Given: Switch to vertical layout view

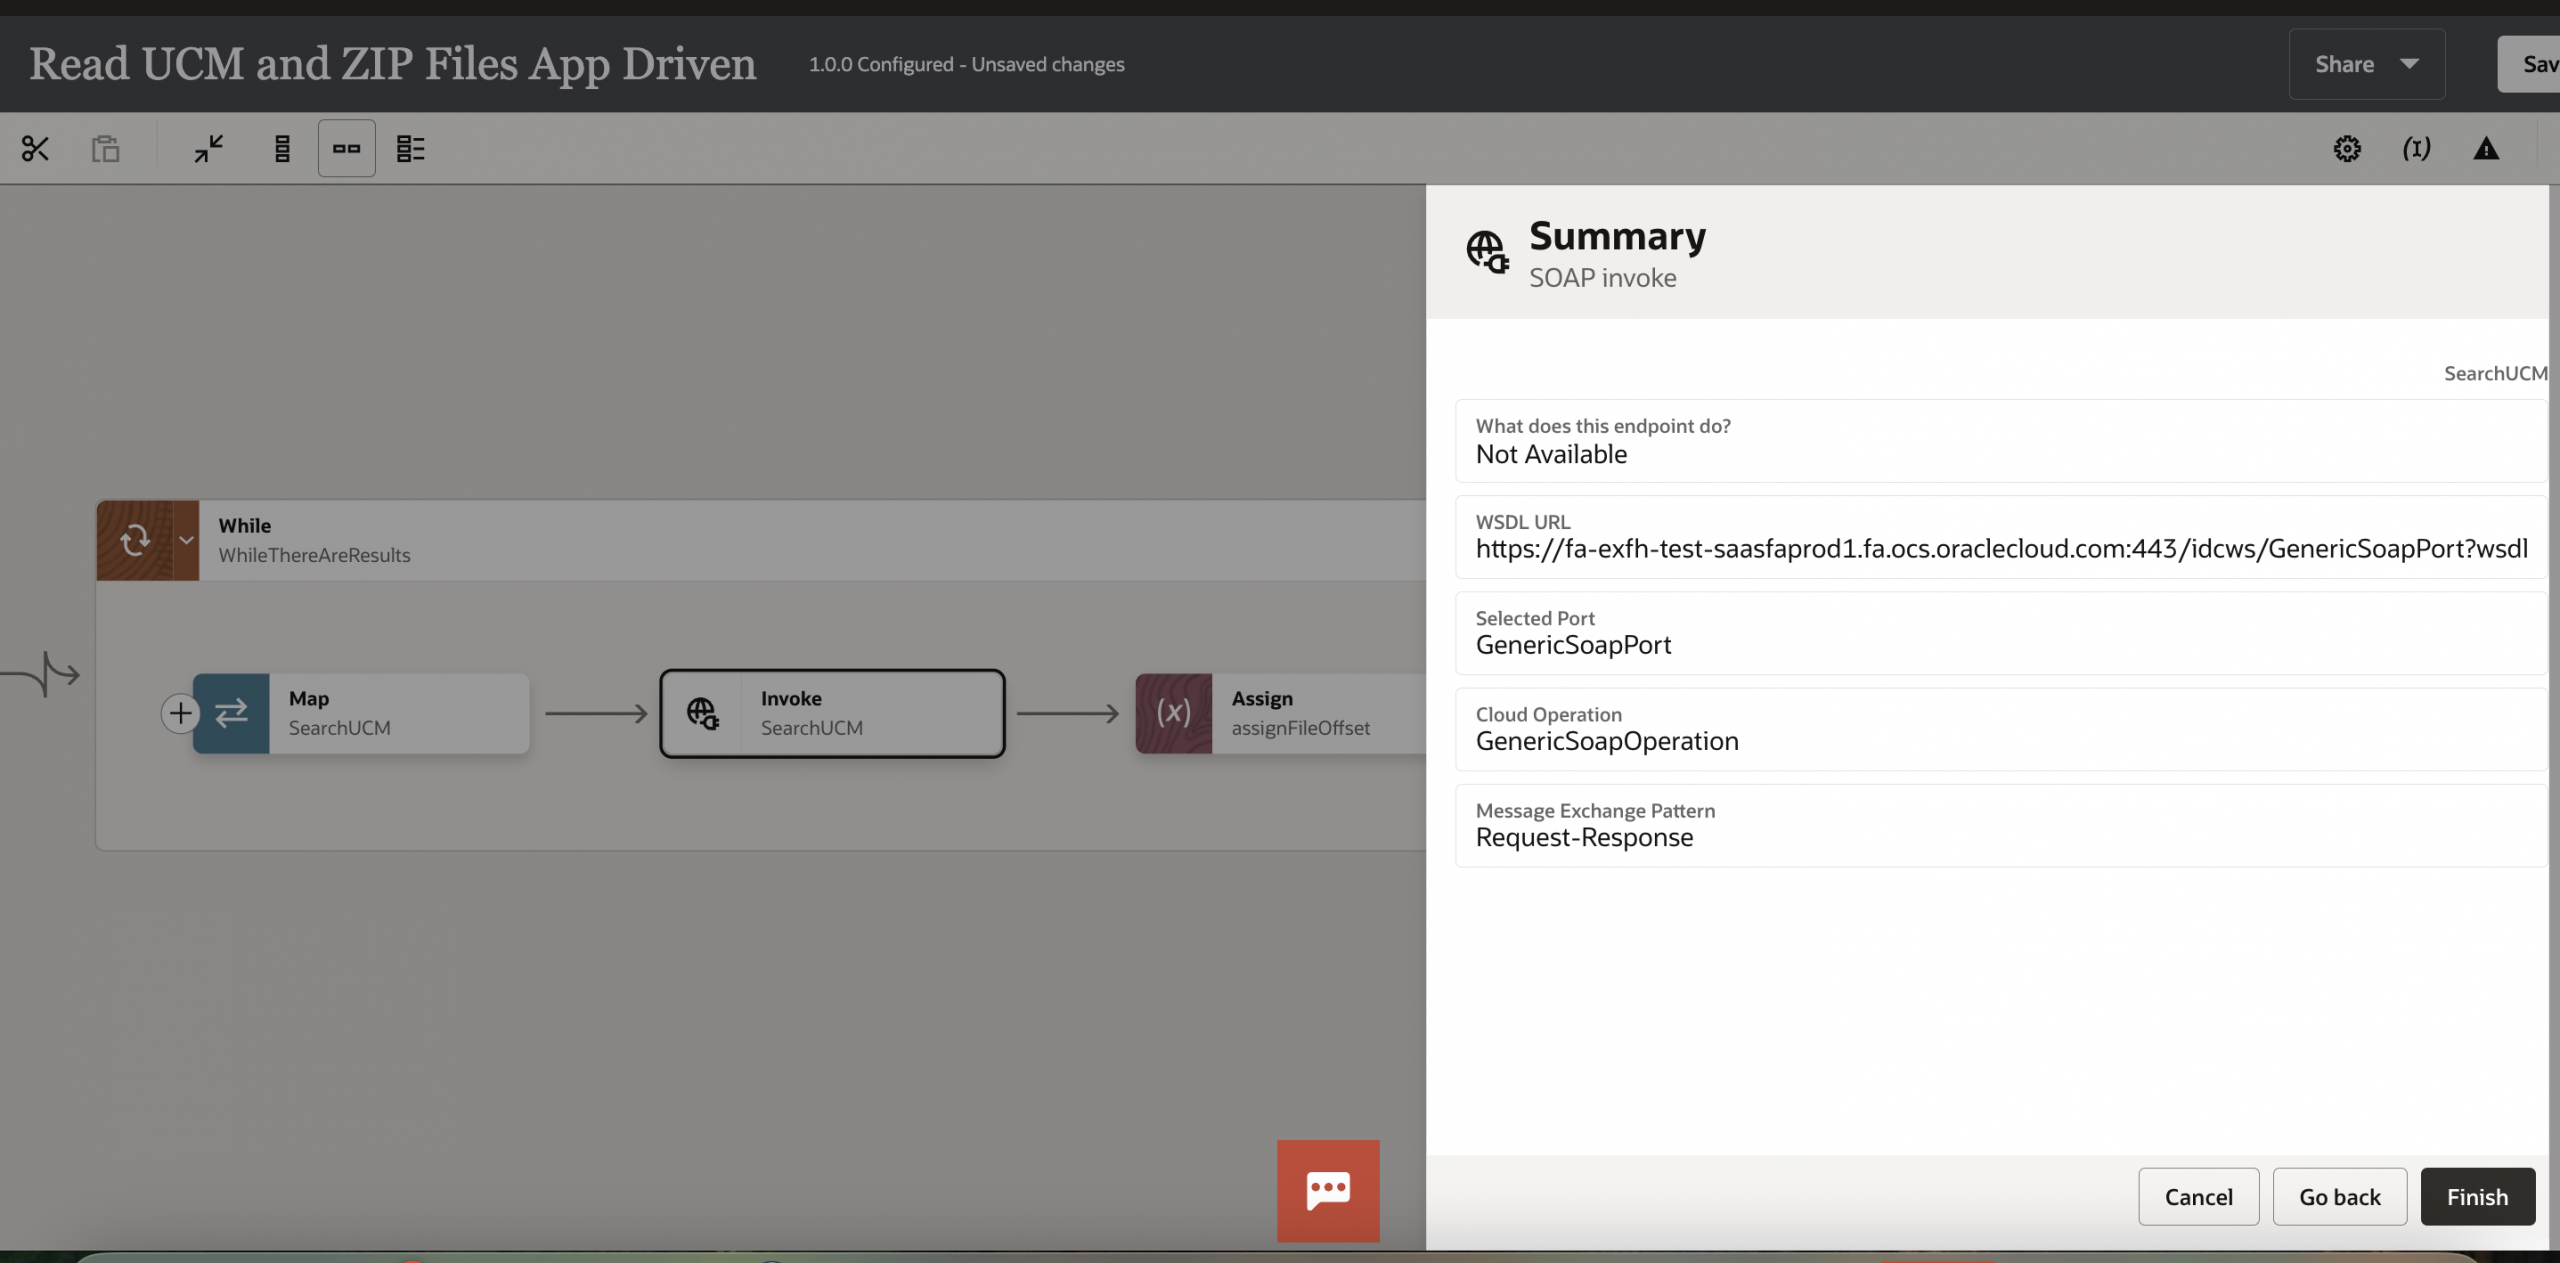Looking at the screenshot, I should pyautogui.click(x=283, y=147).
